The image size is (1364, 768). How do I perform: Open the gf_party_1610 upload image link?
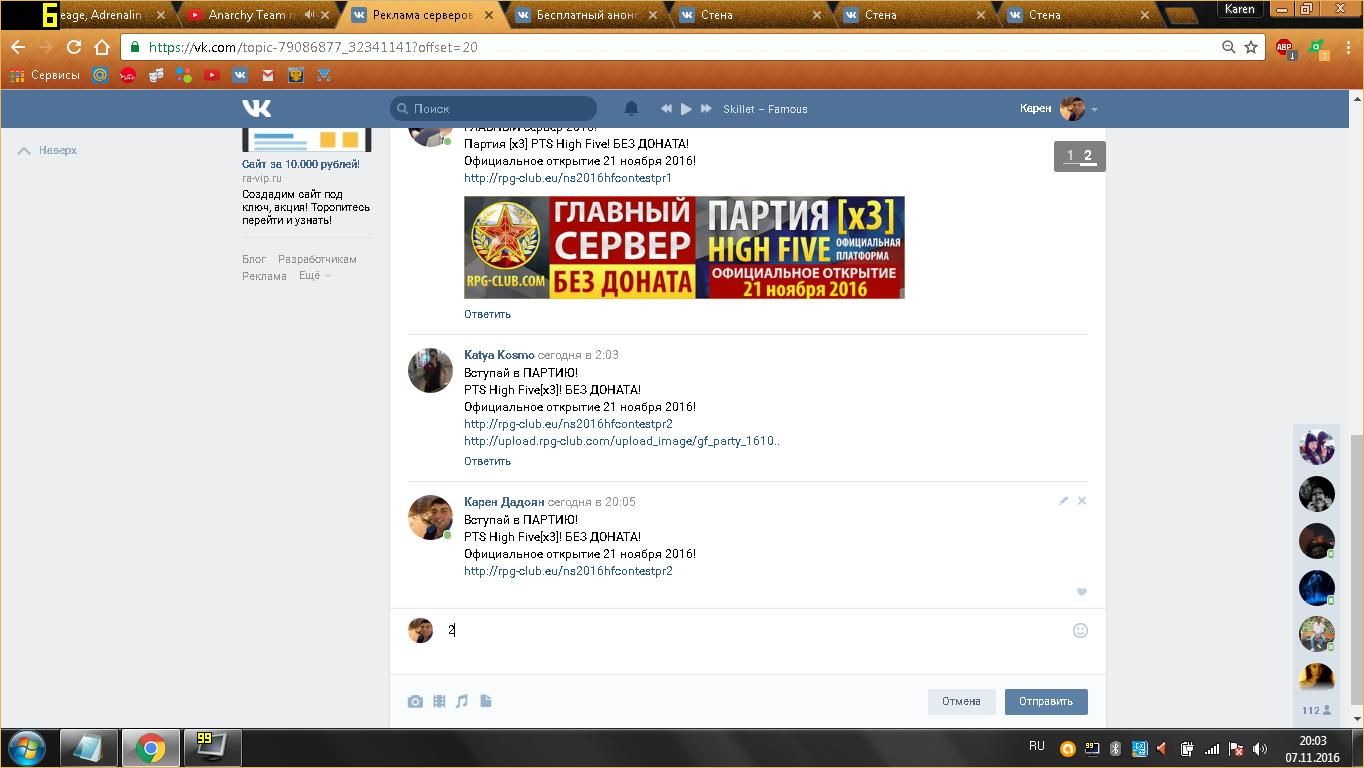pos(622,441)
